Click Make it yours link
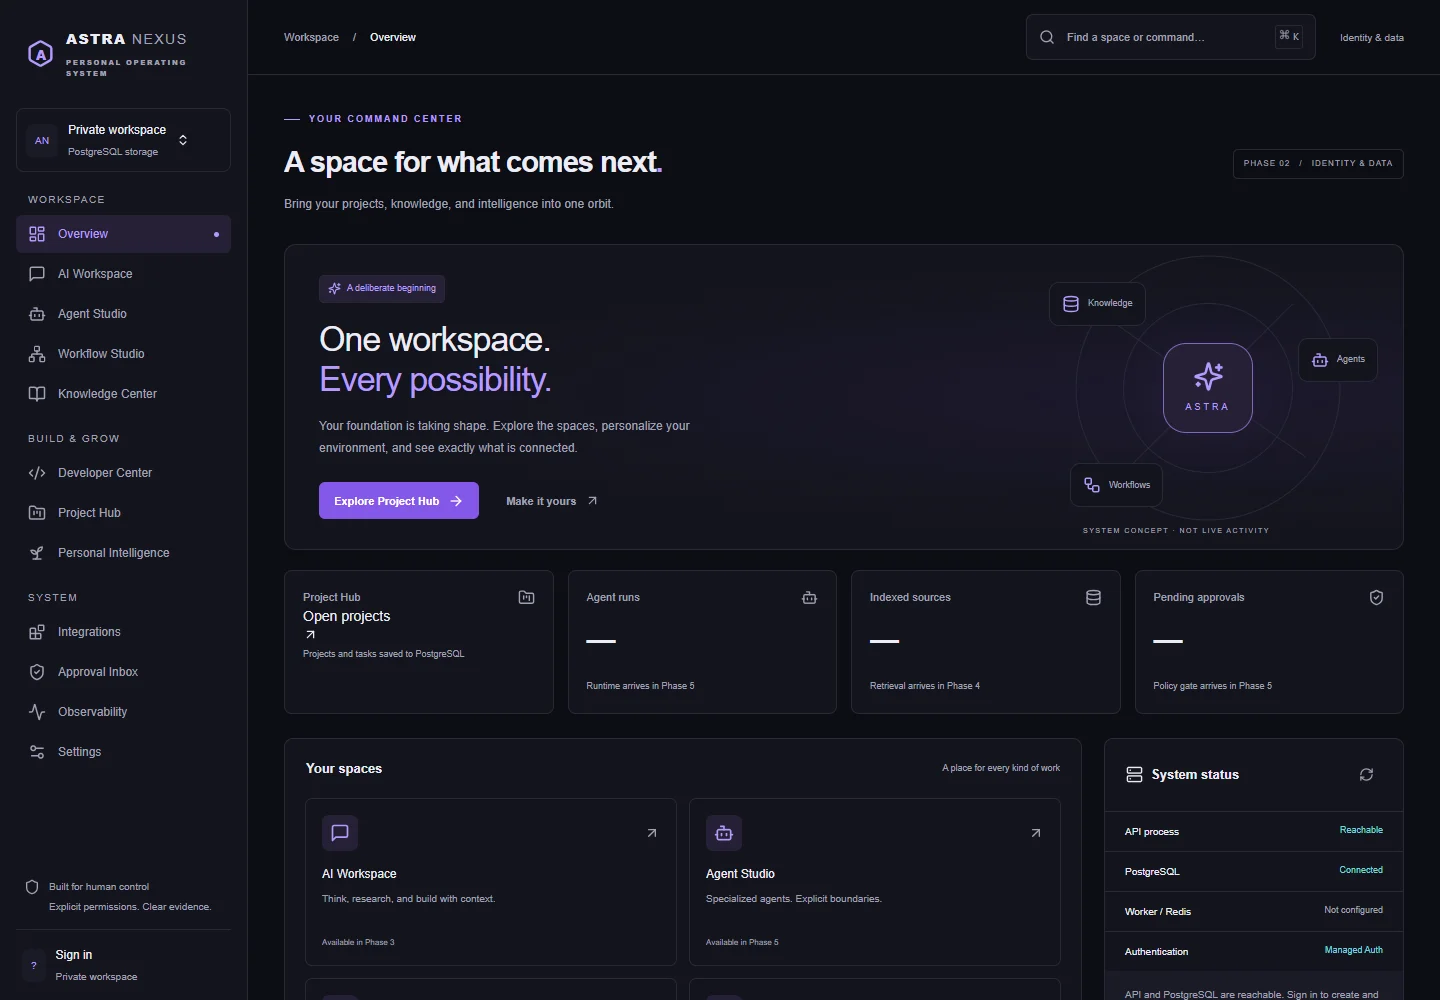Image resolution: width=1440 pixels, height=1000 pixels. click(x=552, y=501)
